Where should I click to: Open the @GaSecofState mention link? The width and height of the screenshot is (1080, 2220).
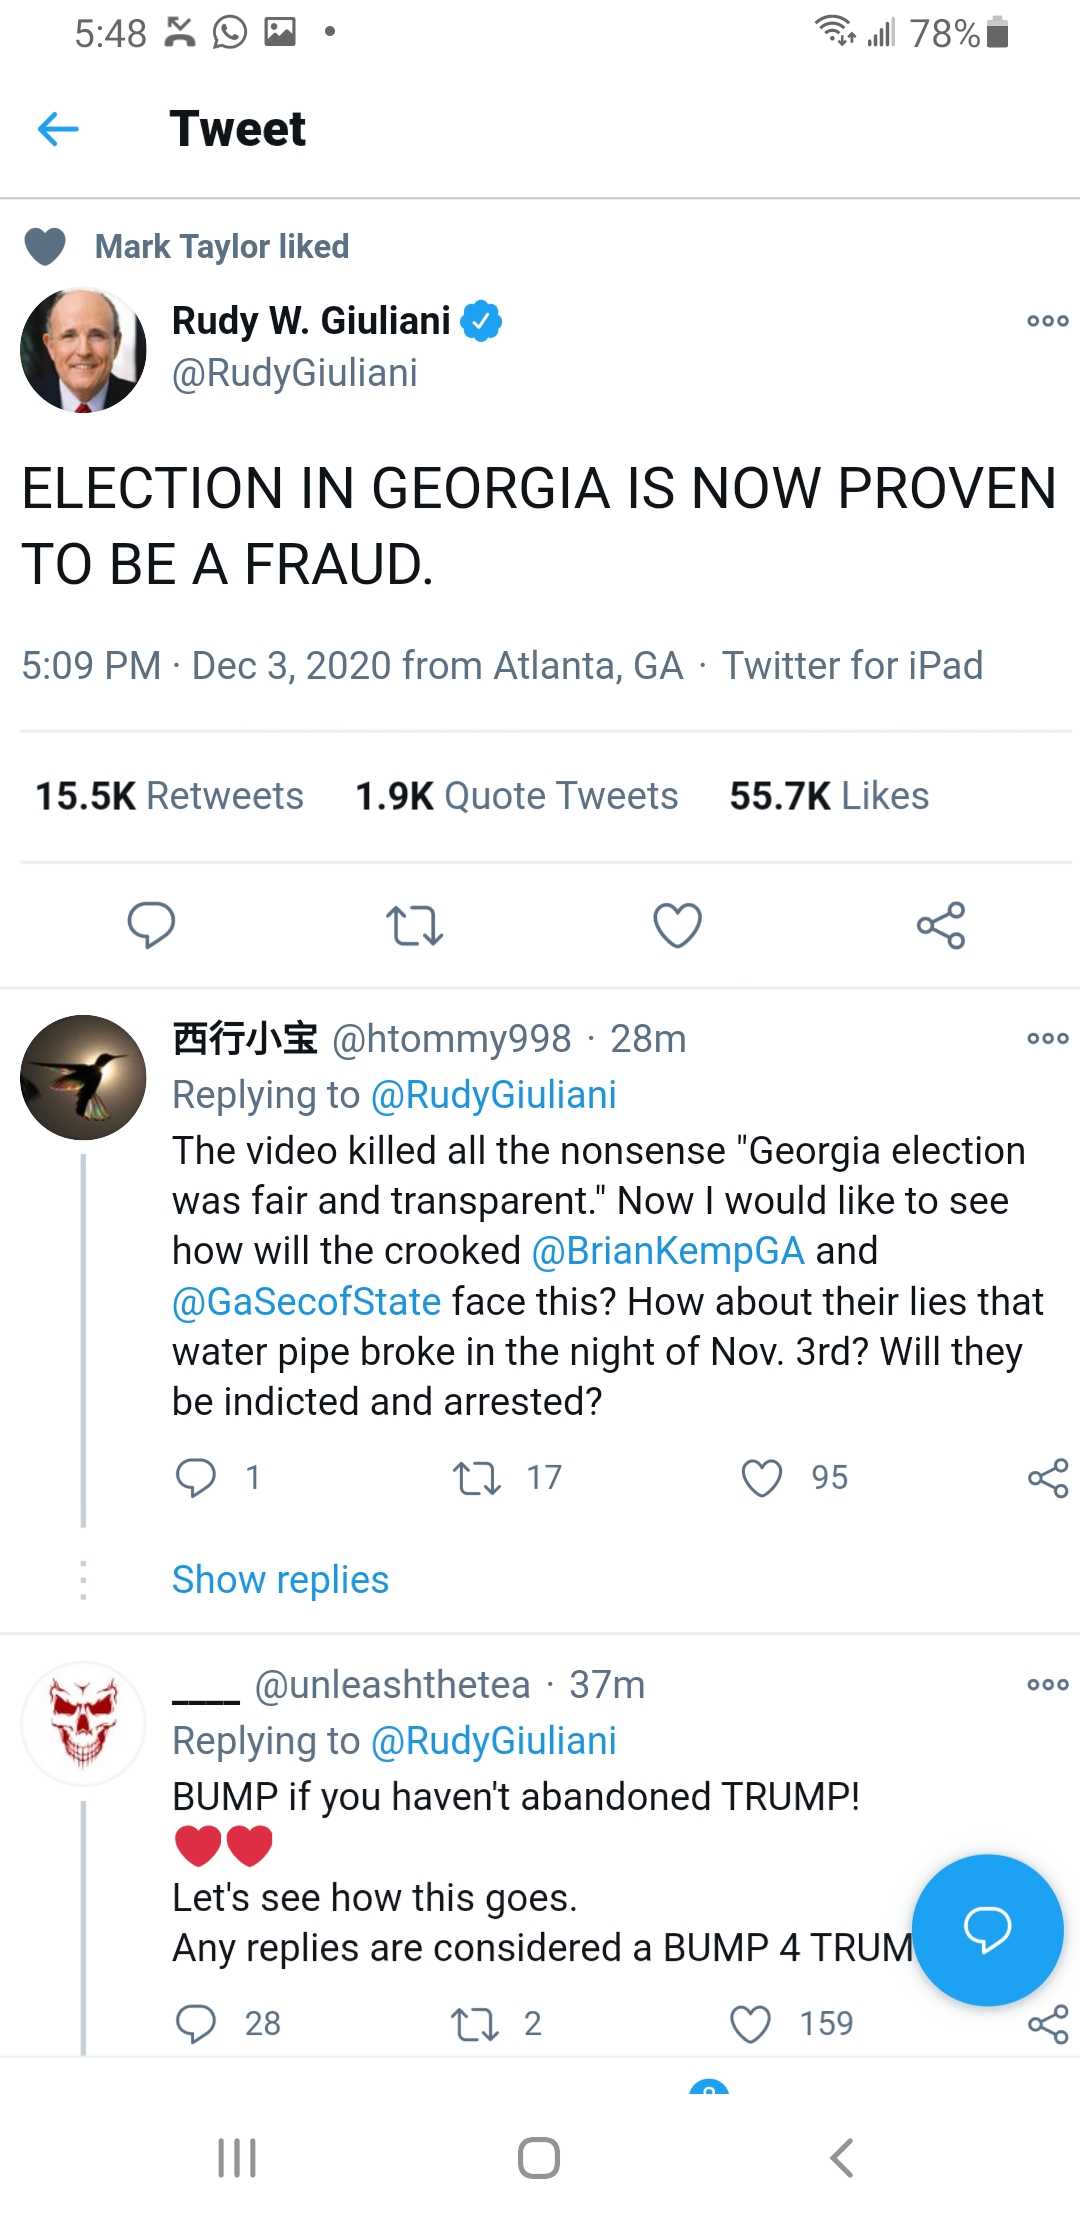coord(306,1301)
